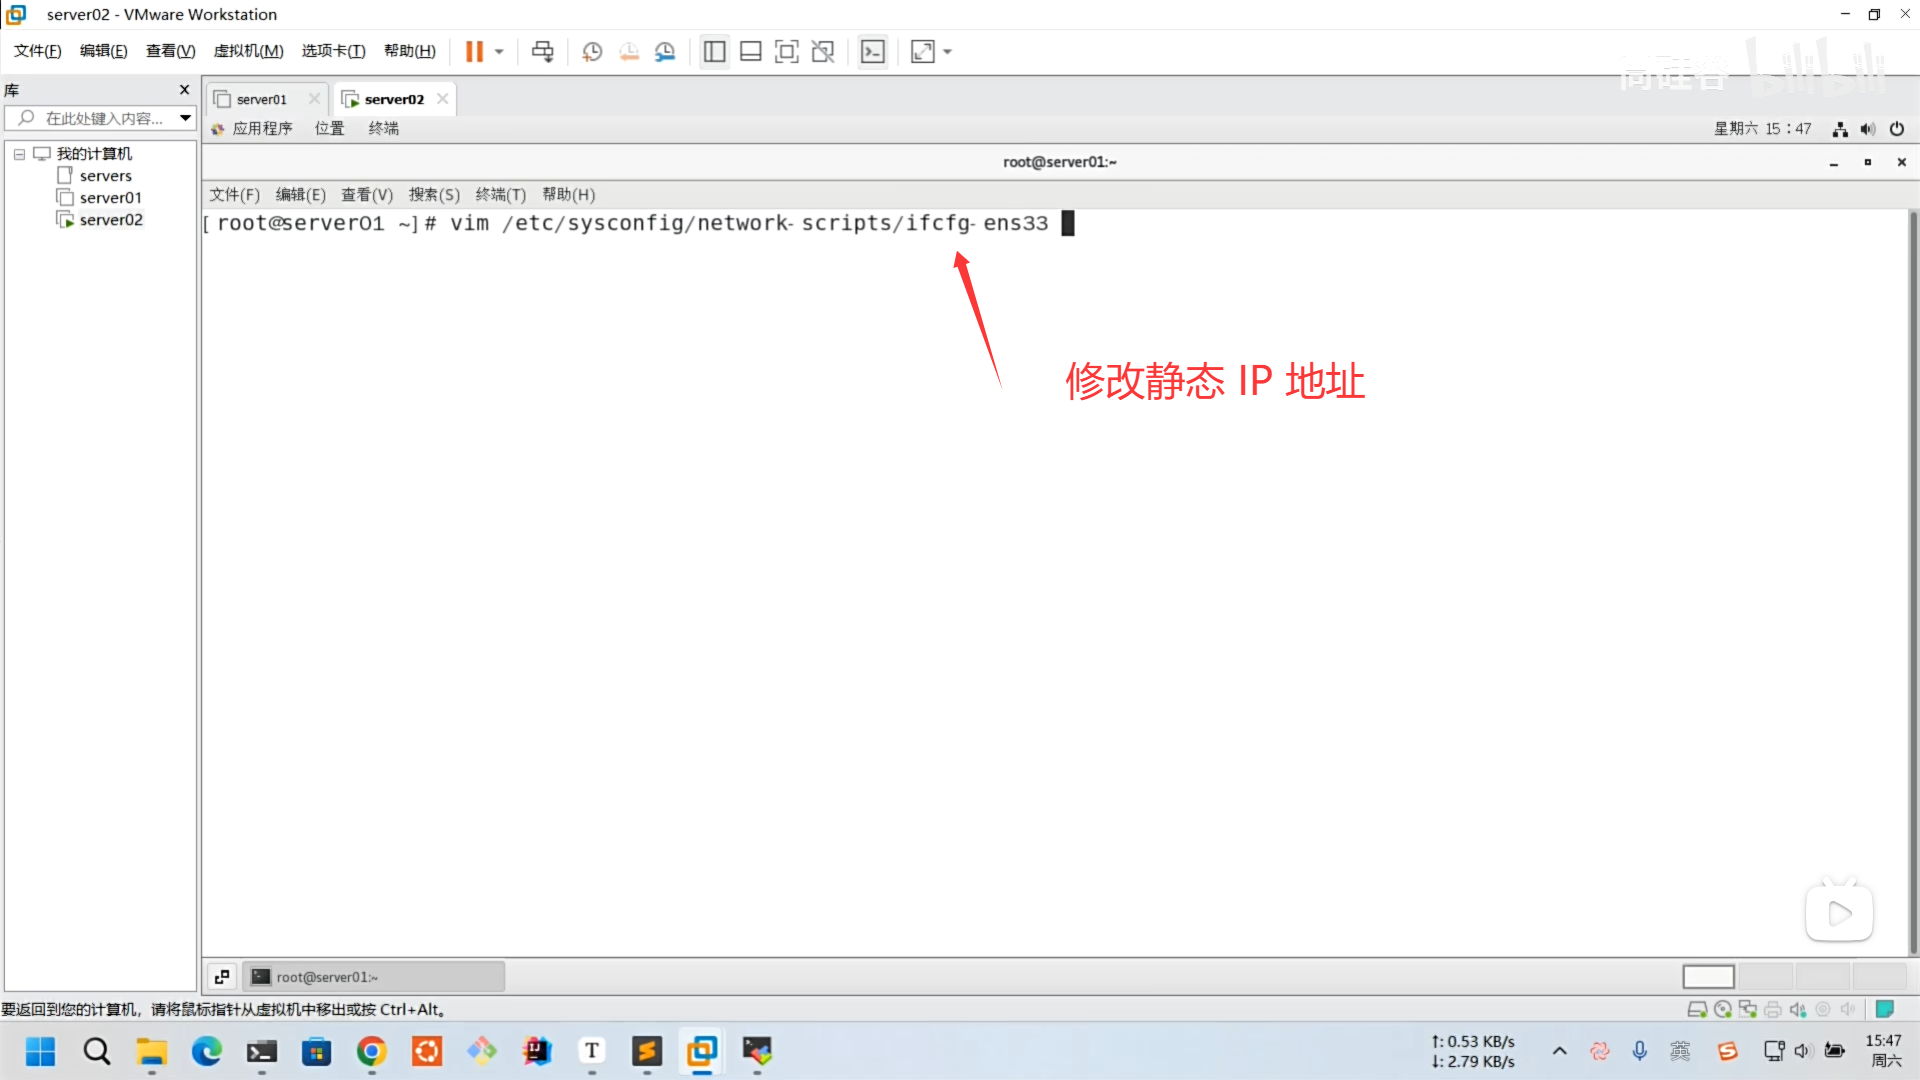The image size is (1920, 1080).
Task: Take a snapshot of the VM
Action: [x=592, y=51]
